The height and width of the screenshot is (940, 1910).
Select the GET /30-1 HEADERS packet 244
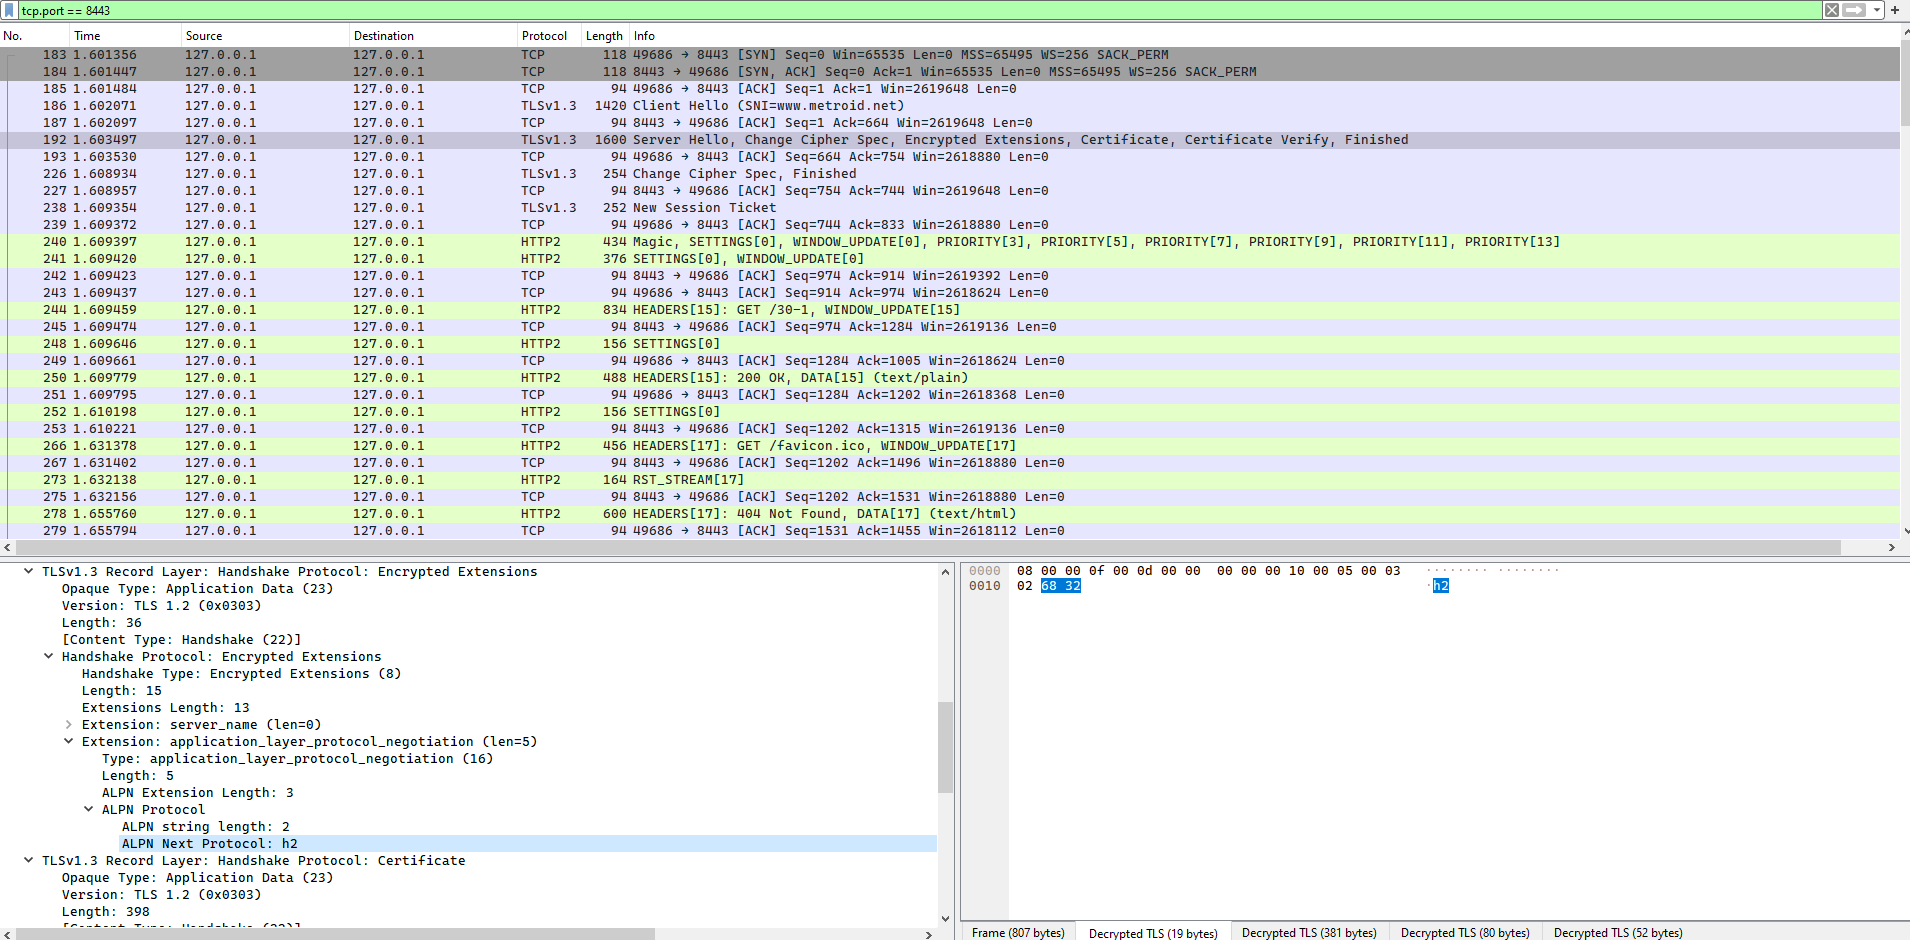coord(950,310)
